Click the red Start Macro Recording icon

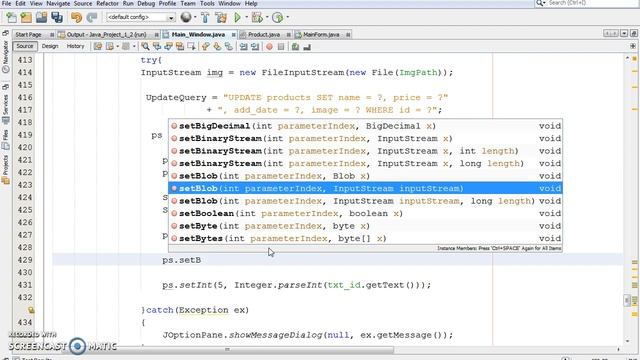pyautogui.click(x=269, y=47)
